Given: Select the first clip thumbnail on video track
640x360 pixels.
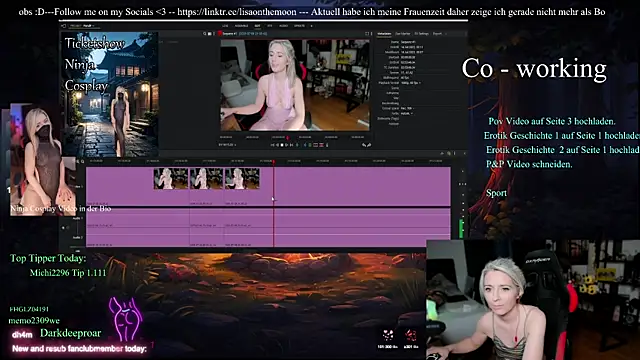Looking at the screenshot, I should click(171, 179).
